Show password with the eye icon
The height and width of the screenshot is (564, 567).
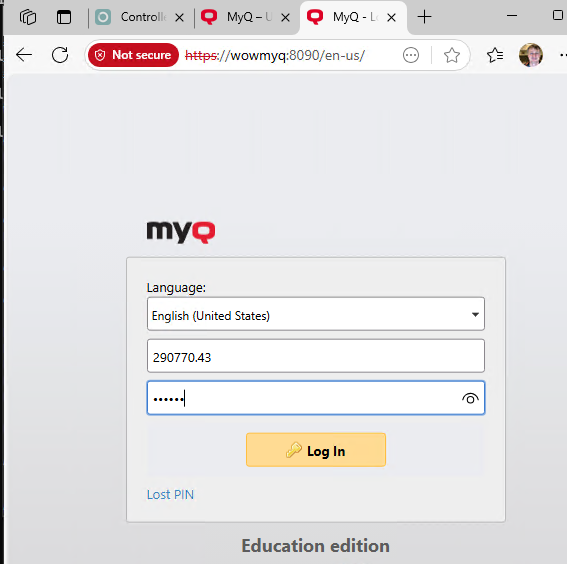pyautogui.click(x=470, y=398)
